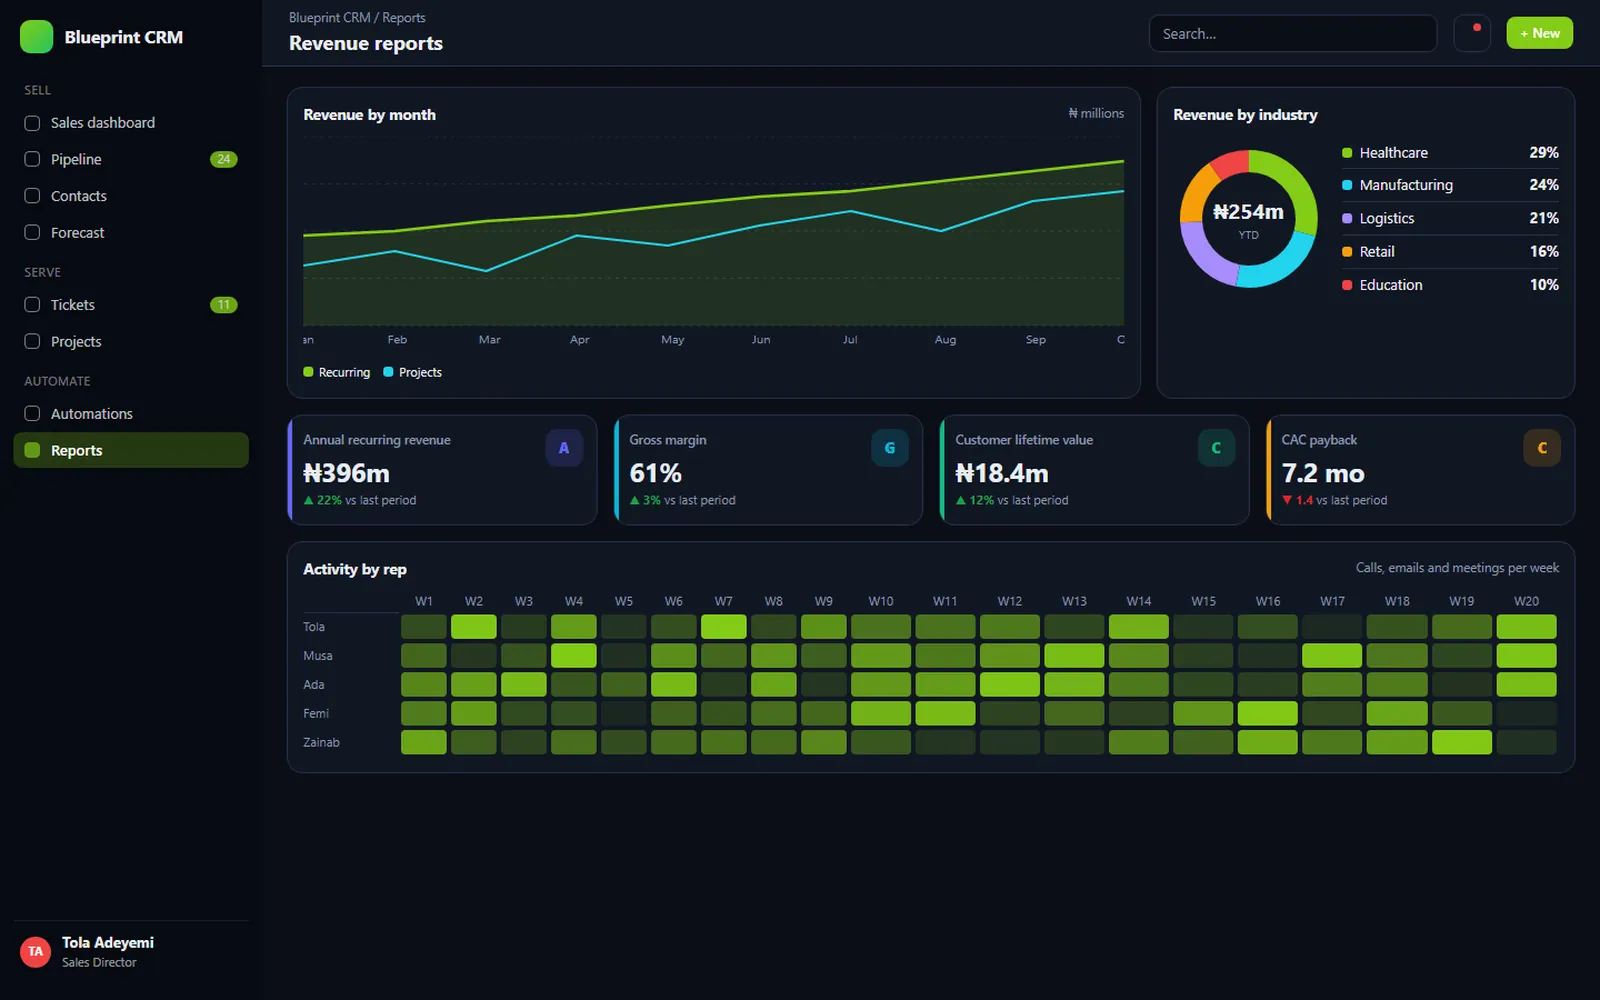The image size is (1600, 1000).
Task: Select the Reports menu item
Action: (131, 450)
